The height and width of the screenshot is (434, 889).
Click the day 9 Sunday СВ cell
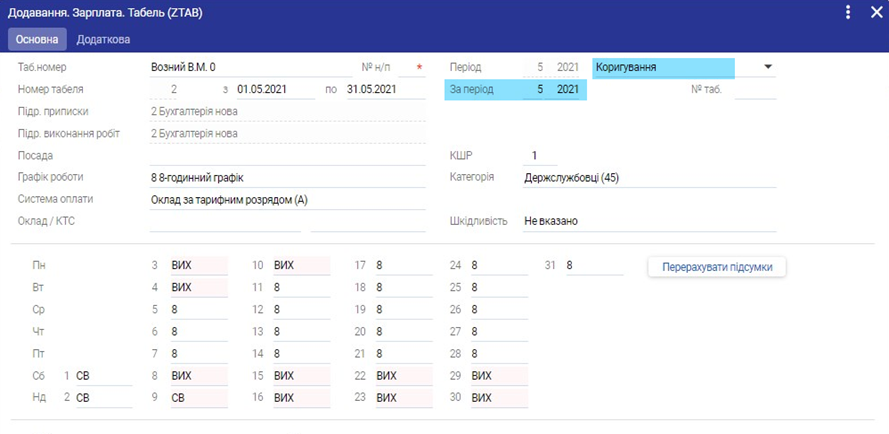click(198, 398)
